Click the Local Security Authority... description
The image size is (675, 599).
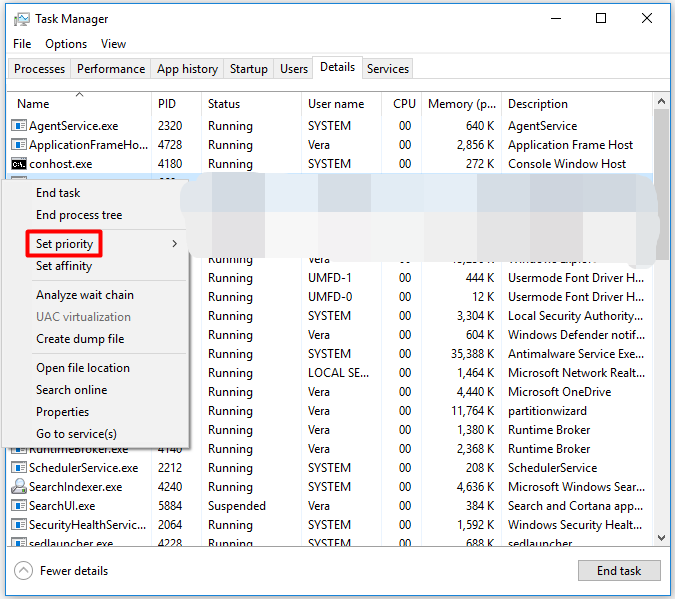(576, 316)
